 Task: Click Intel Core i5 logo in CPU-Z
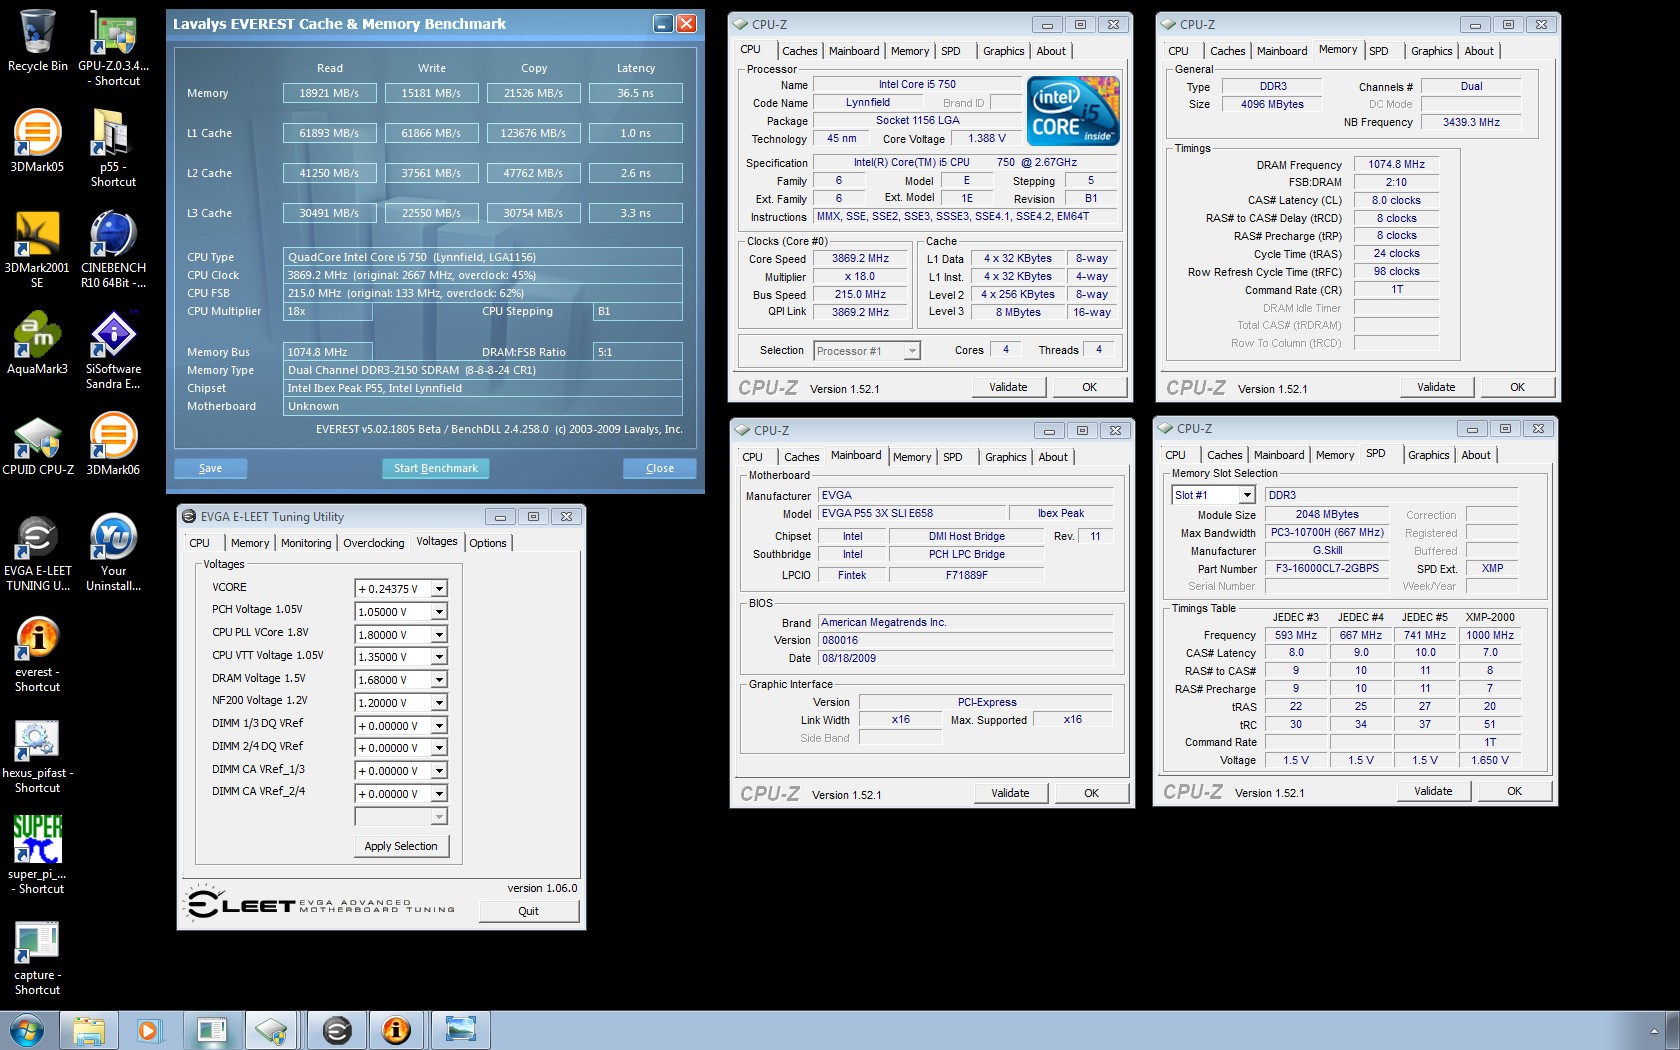pyautogui.click(x=1074, y=110)
